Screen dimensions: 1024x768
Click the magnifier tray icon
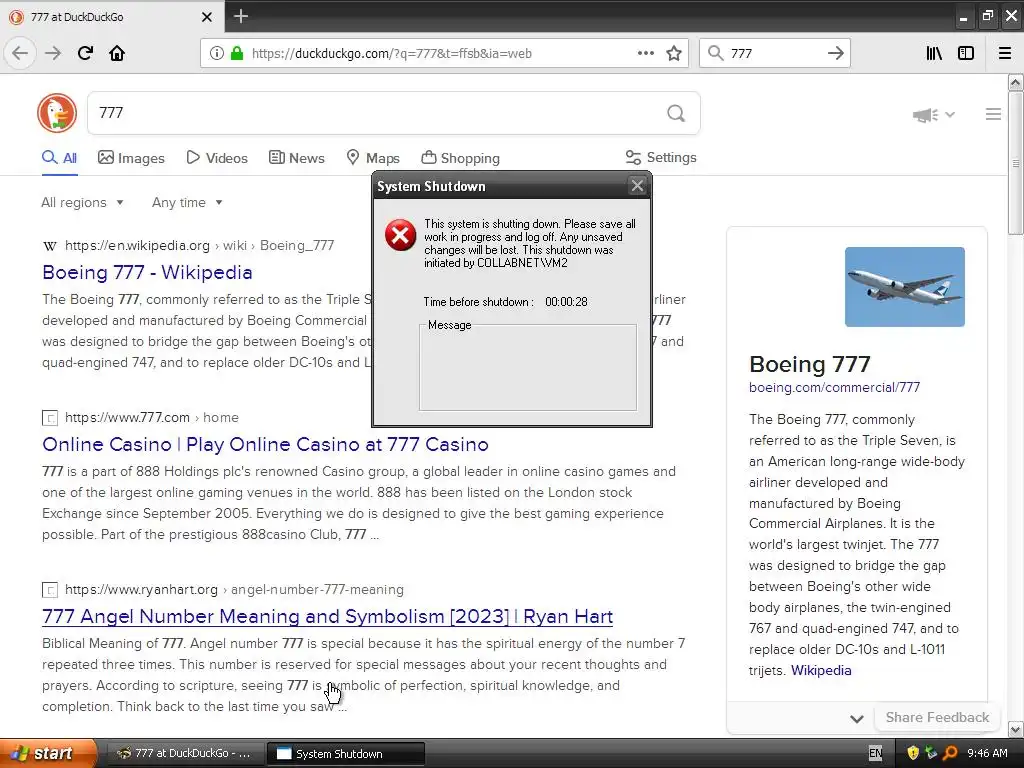click(950, 753)
